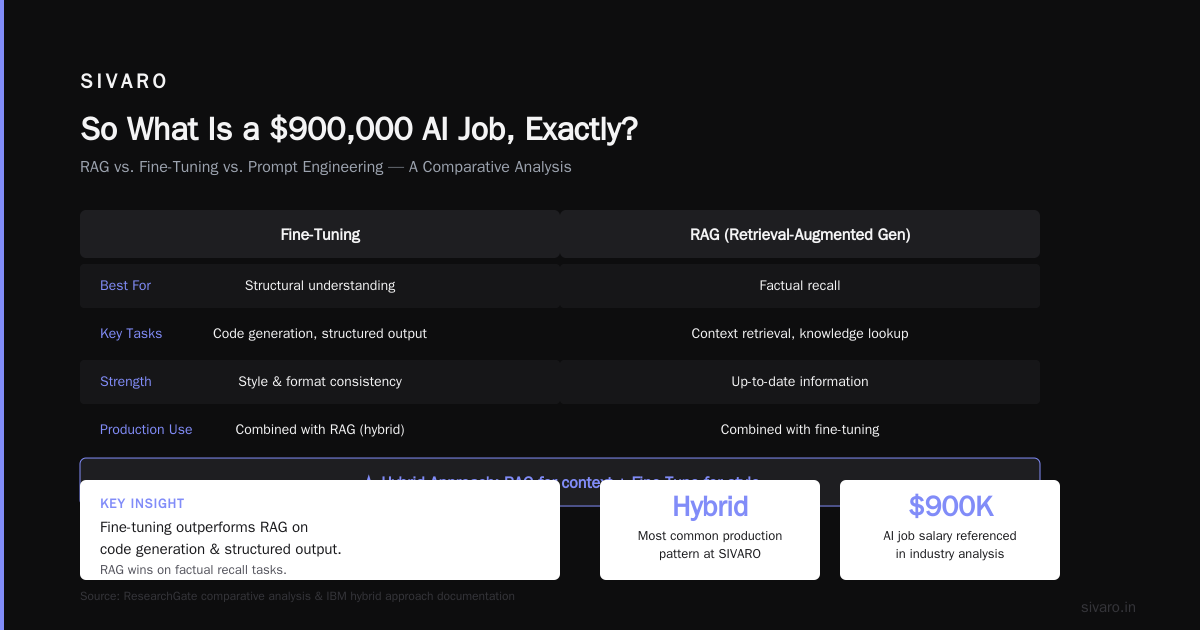
Task: Click 'Up-to-date information' cell
Action: point(800,381)
